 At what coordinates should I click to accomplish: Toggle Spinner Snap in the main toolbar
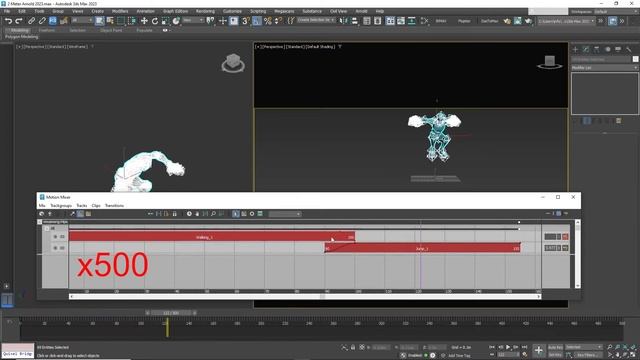coord(278,21)
